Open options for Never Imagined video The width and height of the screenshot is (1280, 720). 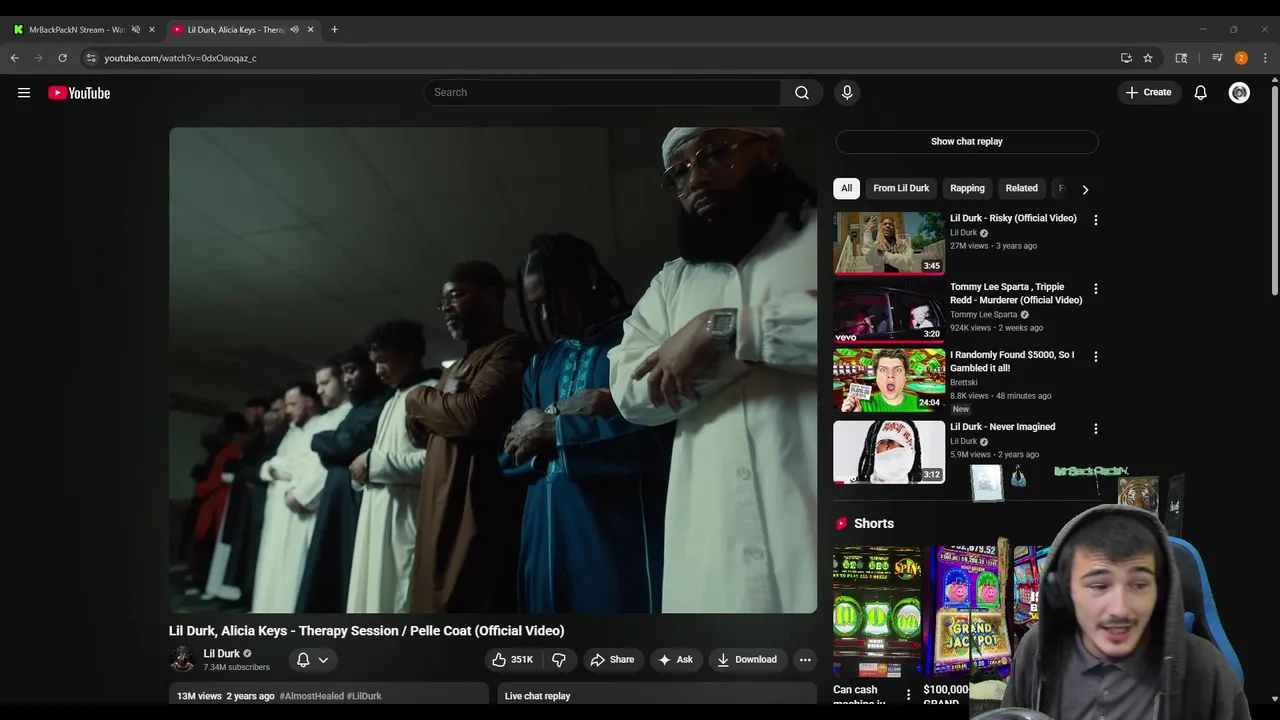tap(1095, 429)
